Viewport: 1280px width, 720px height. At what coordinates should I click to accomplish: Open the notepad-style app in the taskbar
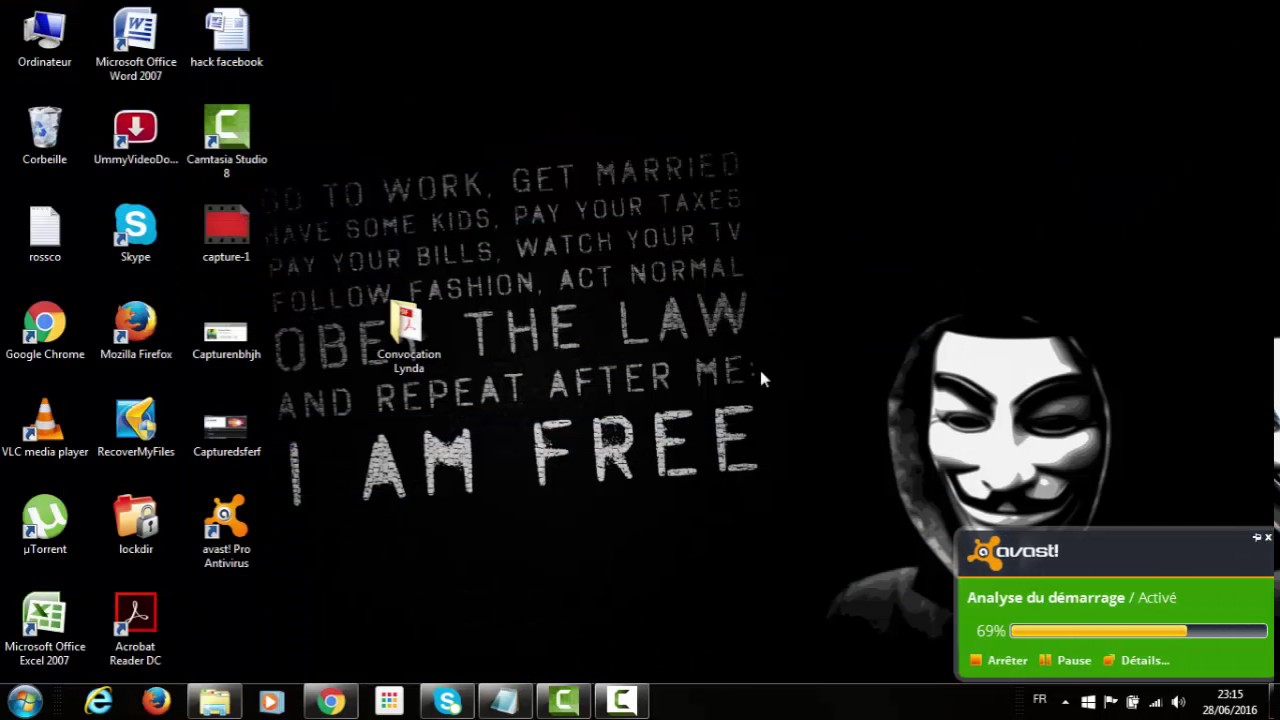point(505,702)
